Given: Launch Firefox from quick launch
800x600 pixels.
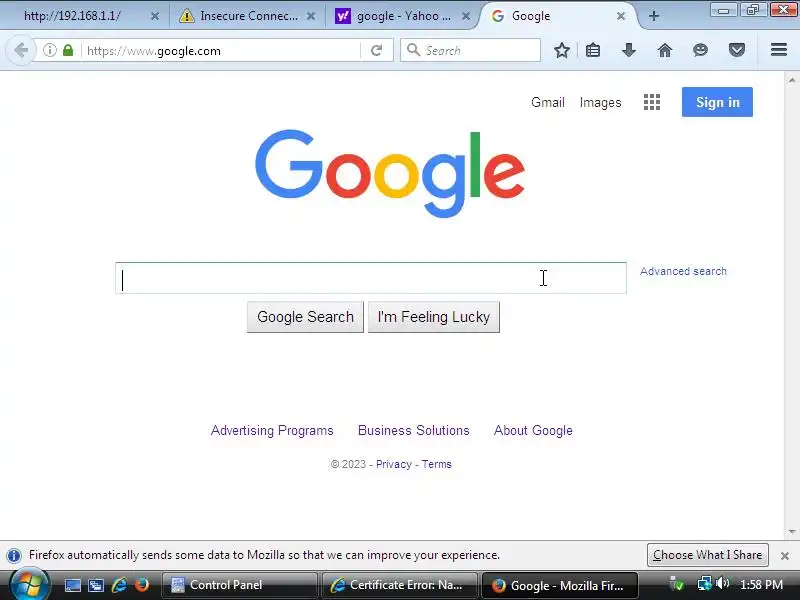Looking at the screenshot, I should (x=142, y=585).
